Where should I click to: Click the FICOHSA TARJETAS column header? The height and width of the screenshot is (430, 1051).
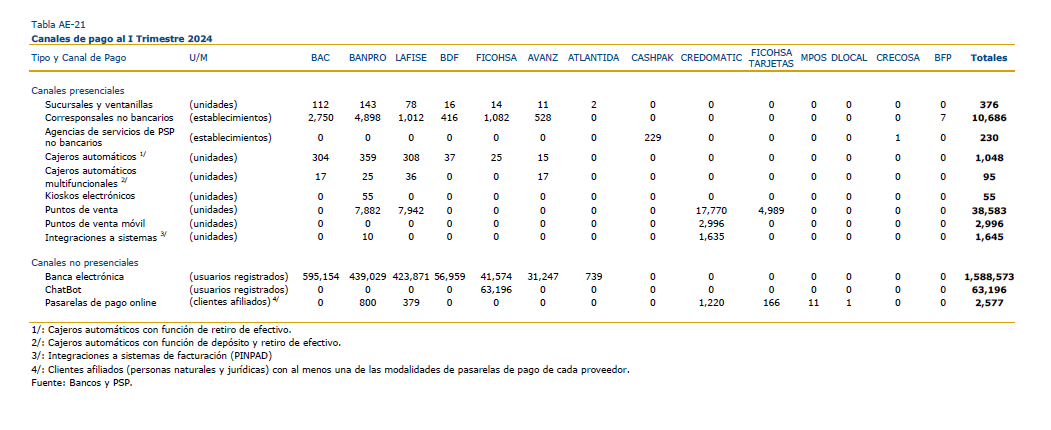click(x=771, y=58)
